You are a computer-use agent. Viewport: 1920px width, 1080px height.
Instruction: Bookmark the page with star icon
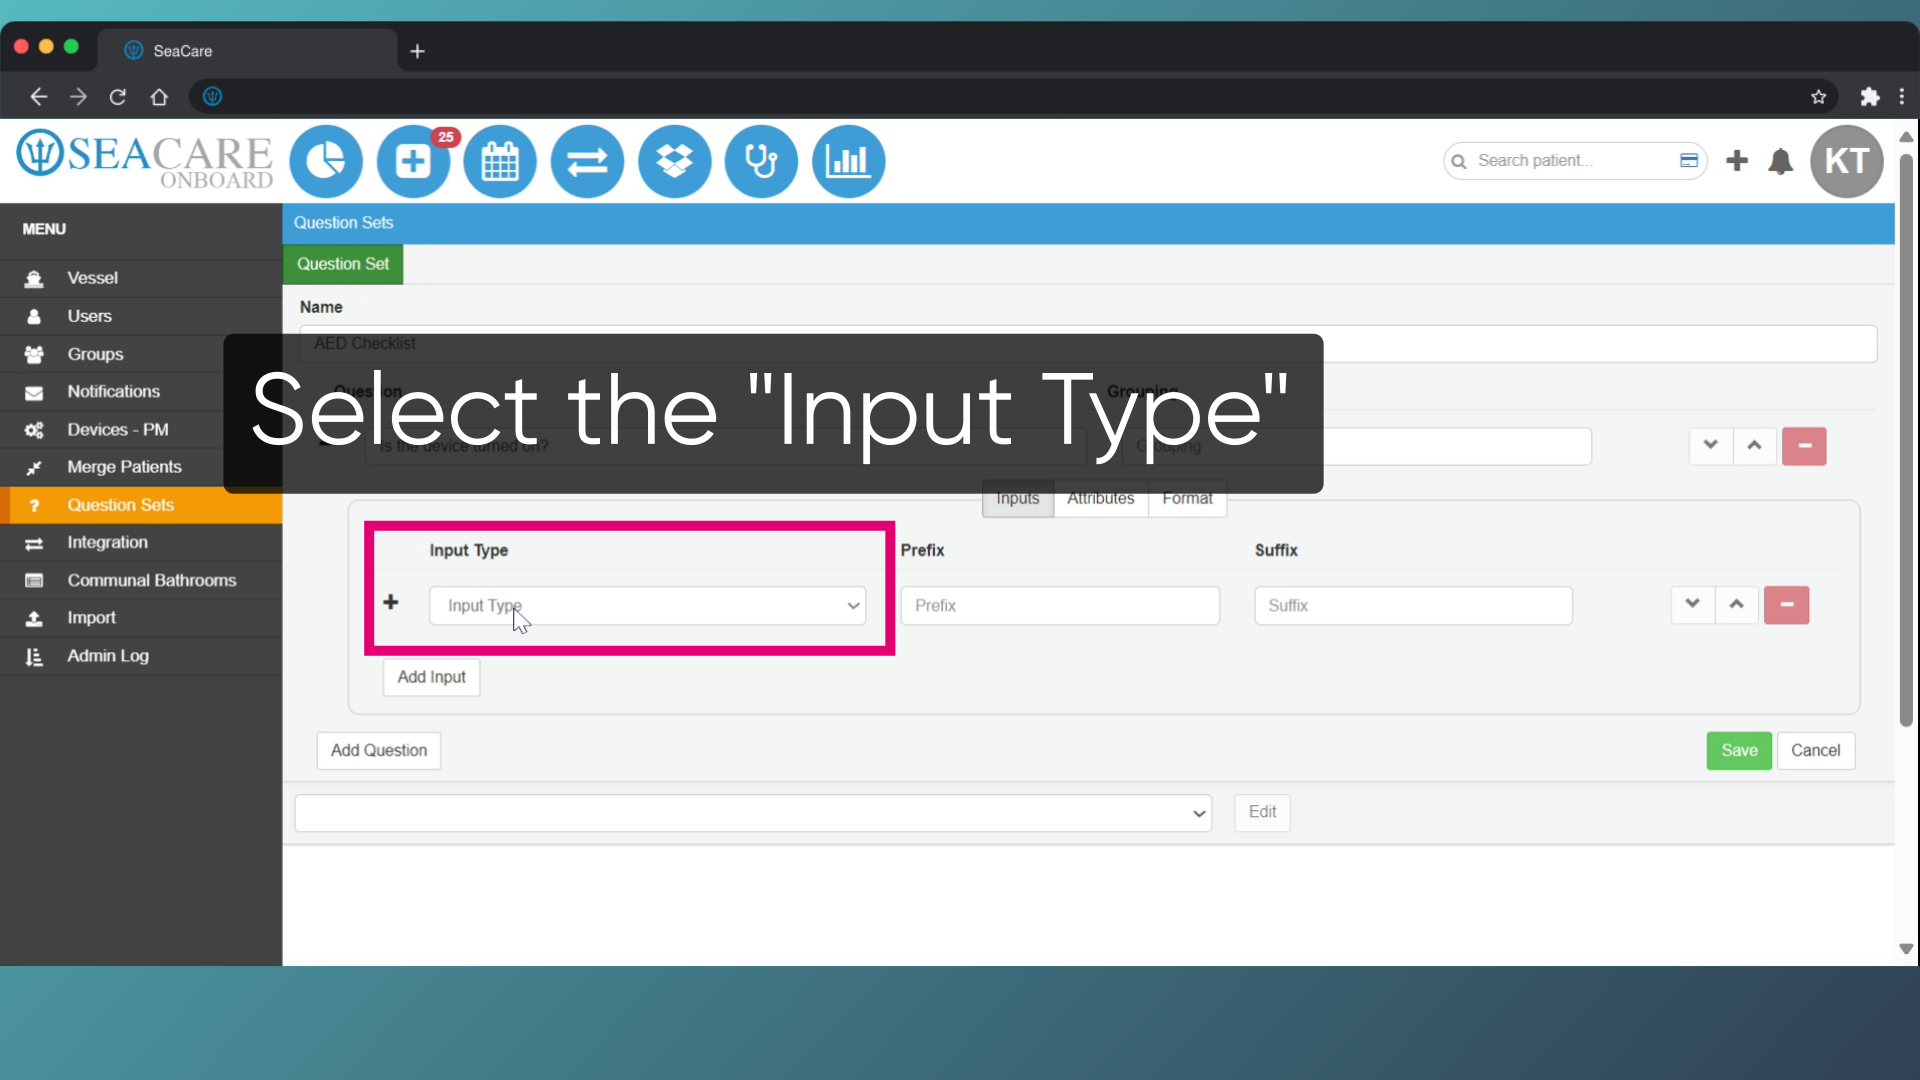pos(1818,97)
